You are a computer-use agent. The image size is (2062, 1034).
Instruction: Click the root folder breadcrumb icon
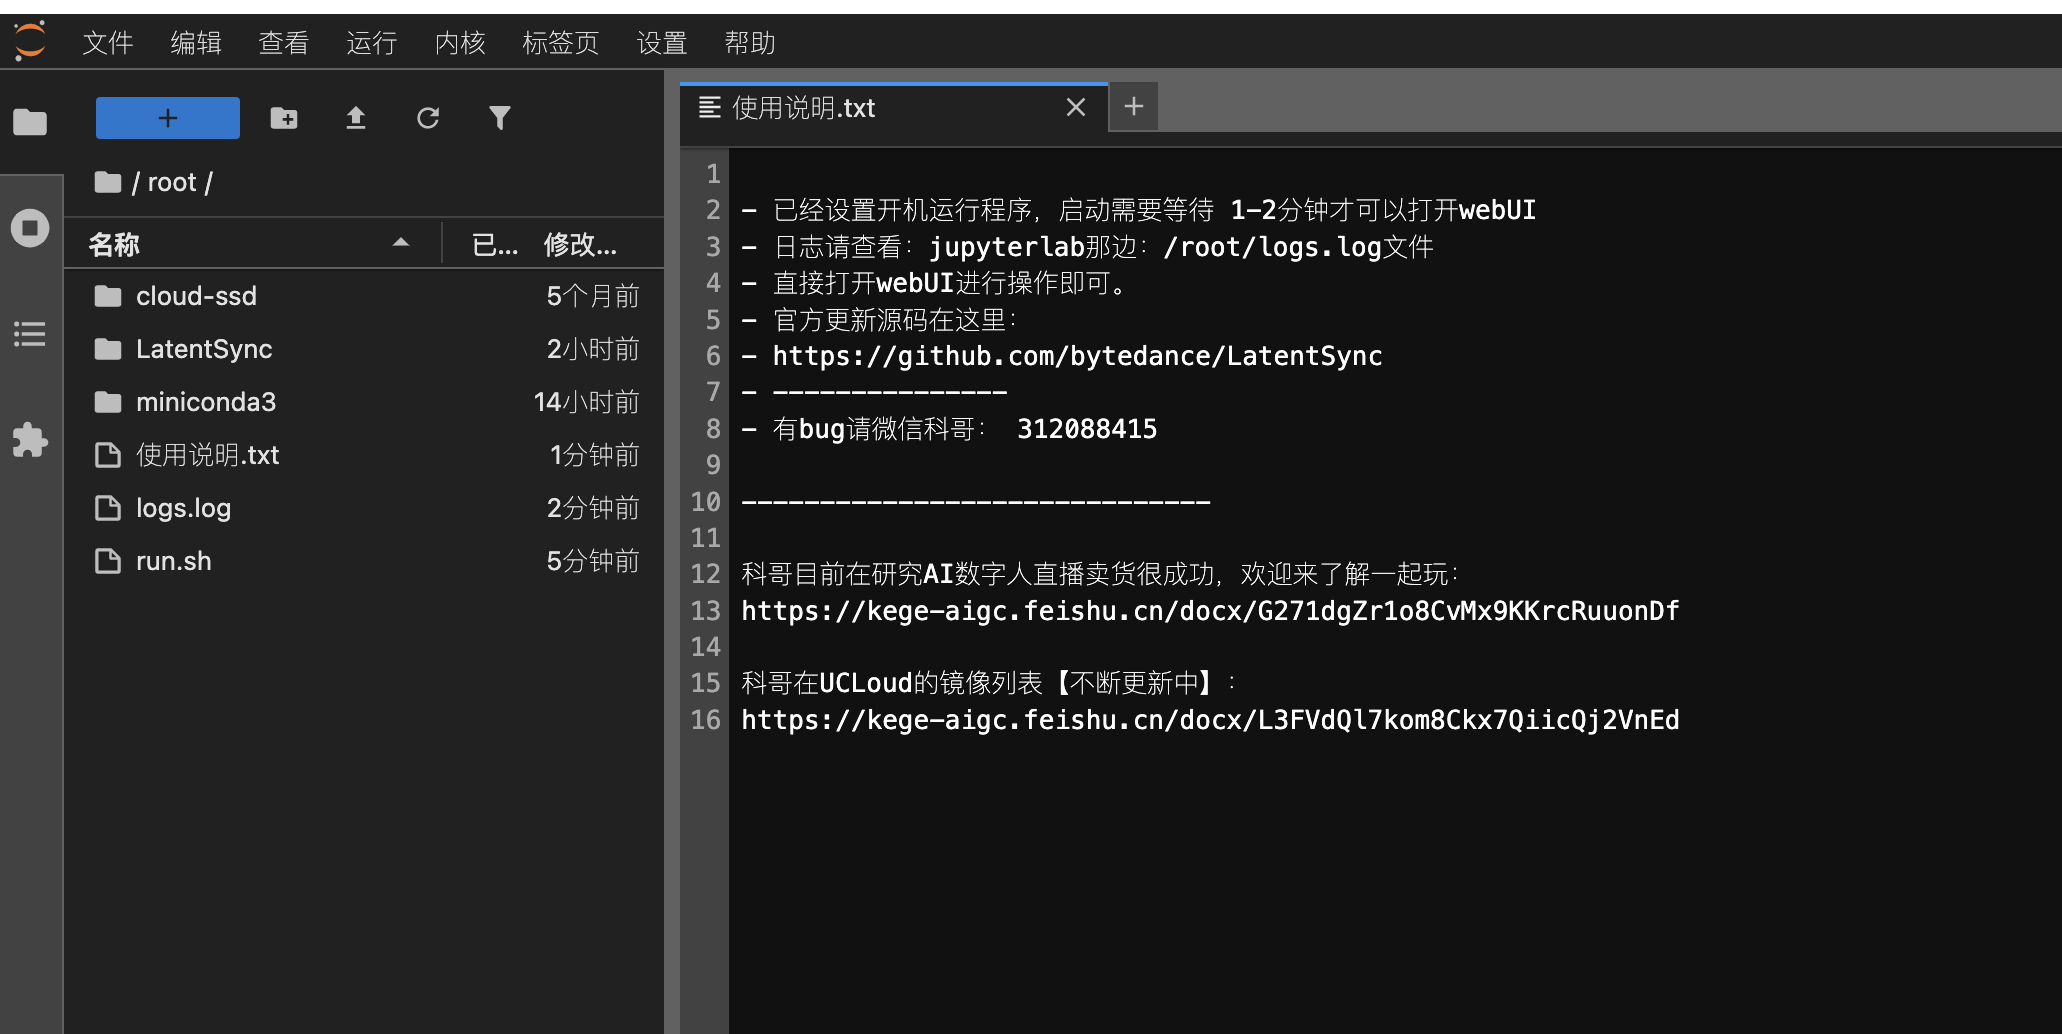[108, 182]
